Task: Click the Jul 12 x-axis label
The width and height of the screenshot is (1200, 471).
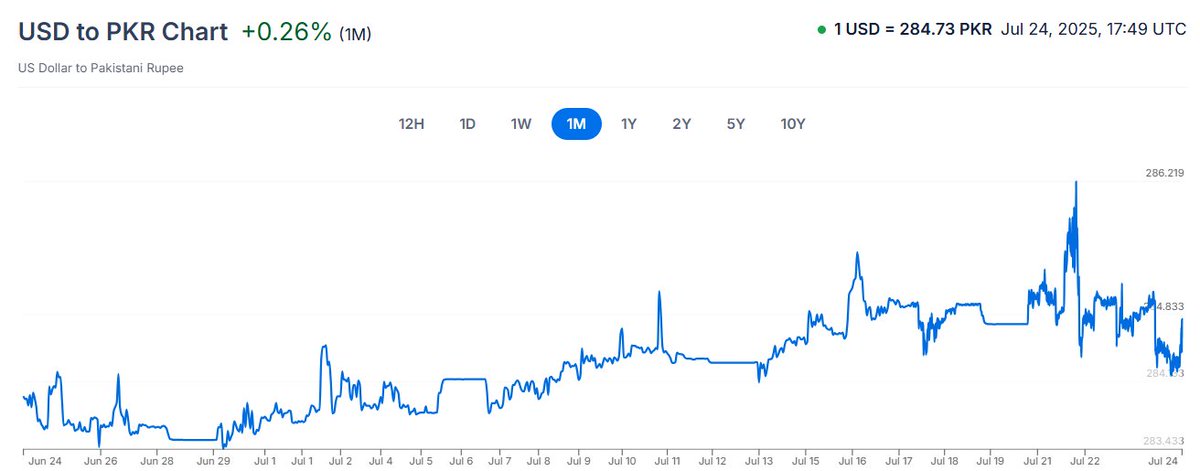Action: (x=713, y=462)
